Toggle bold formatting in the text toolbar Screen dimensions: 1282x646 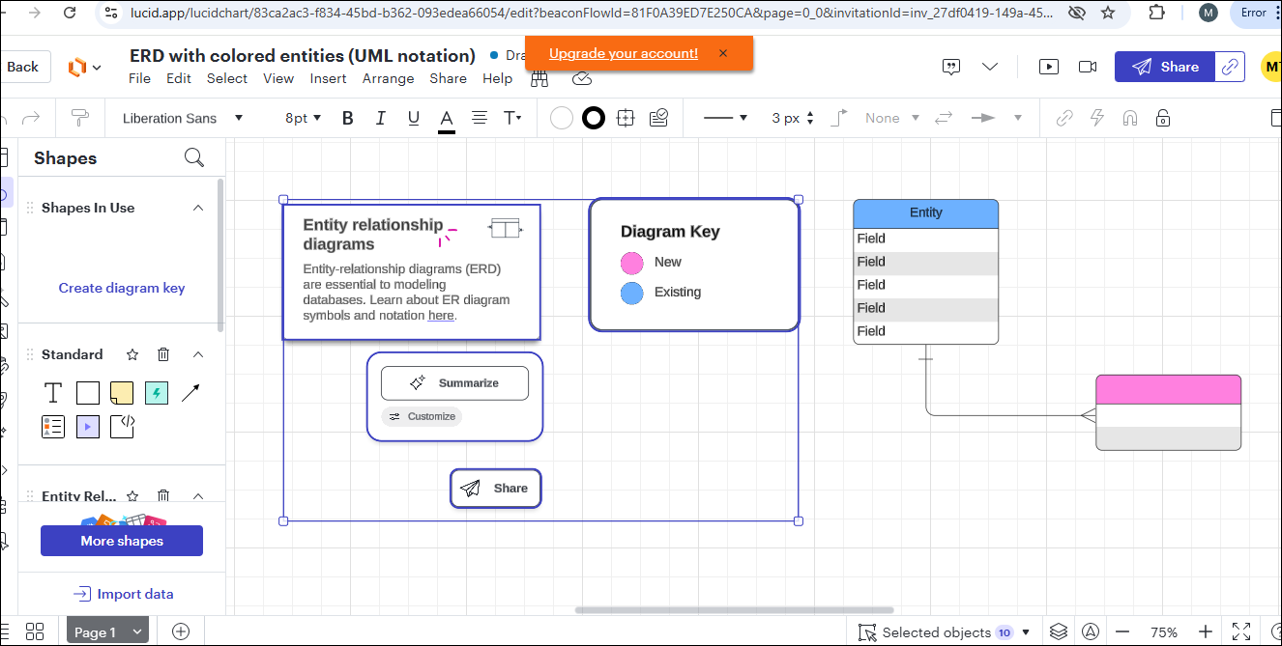click(347, 117)
